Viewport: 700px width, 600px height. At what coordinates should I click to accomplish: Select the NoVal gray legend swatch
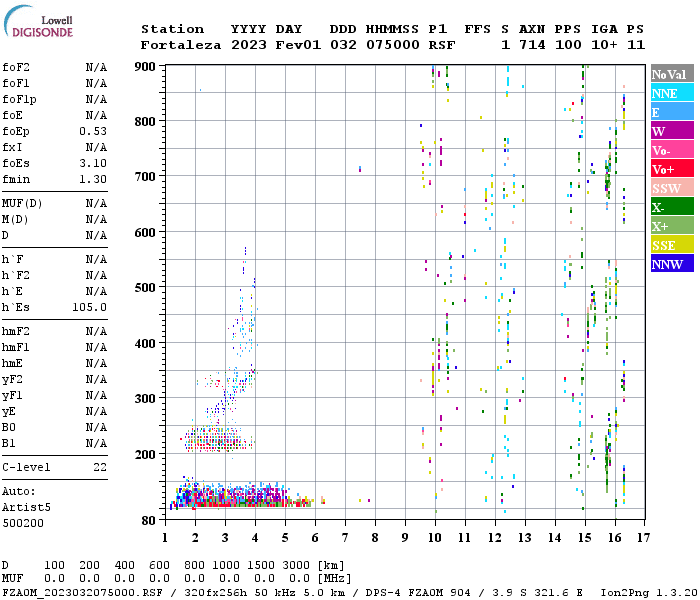(672, 74)
